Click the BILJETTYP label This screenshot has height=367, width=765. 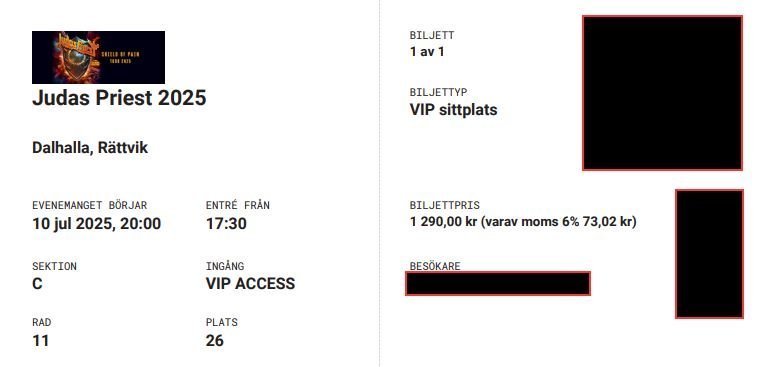(x=439, y=92)
